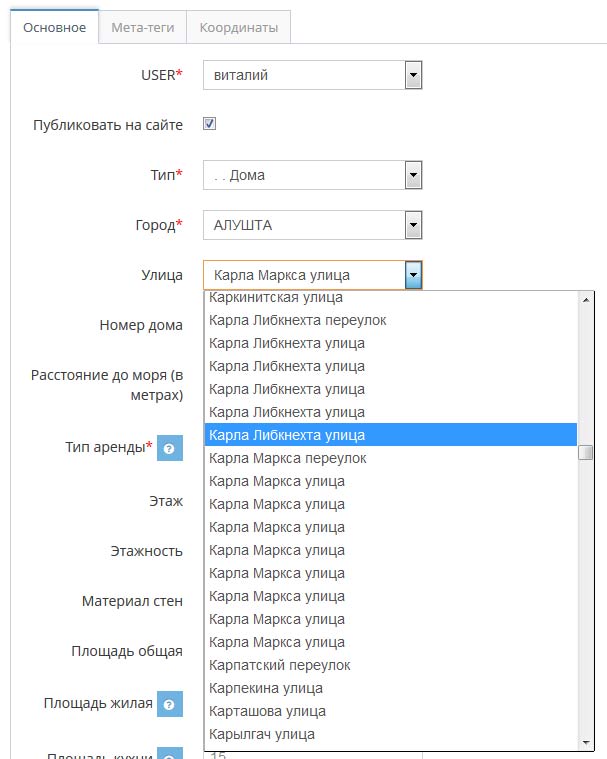Screen dimensions: 607x759
Task: Select the highlighted Карла Либкнехта улица entry
Action: coord(391,435)
